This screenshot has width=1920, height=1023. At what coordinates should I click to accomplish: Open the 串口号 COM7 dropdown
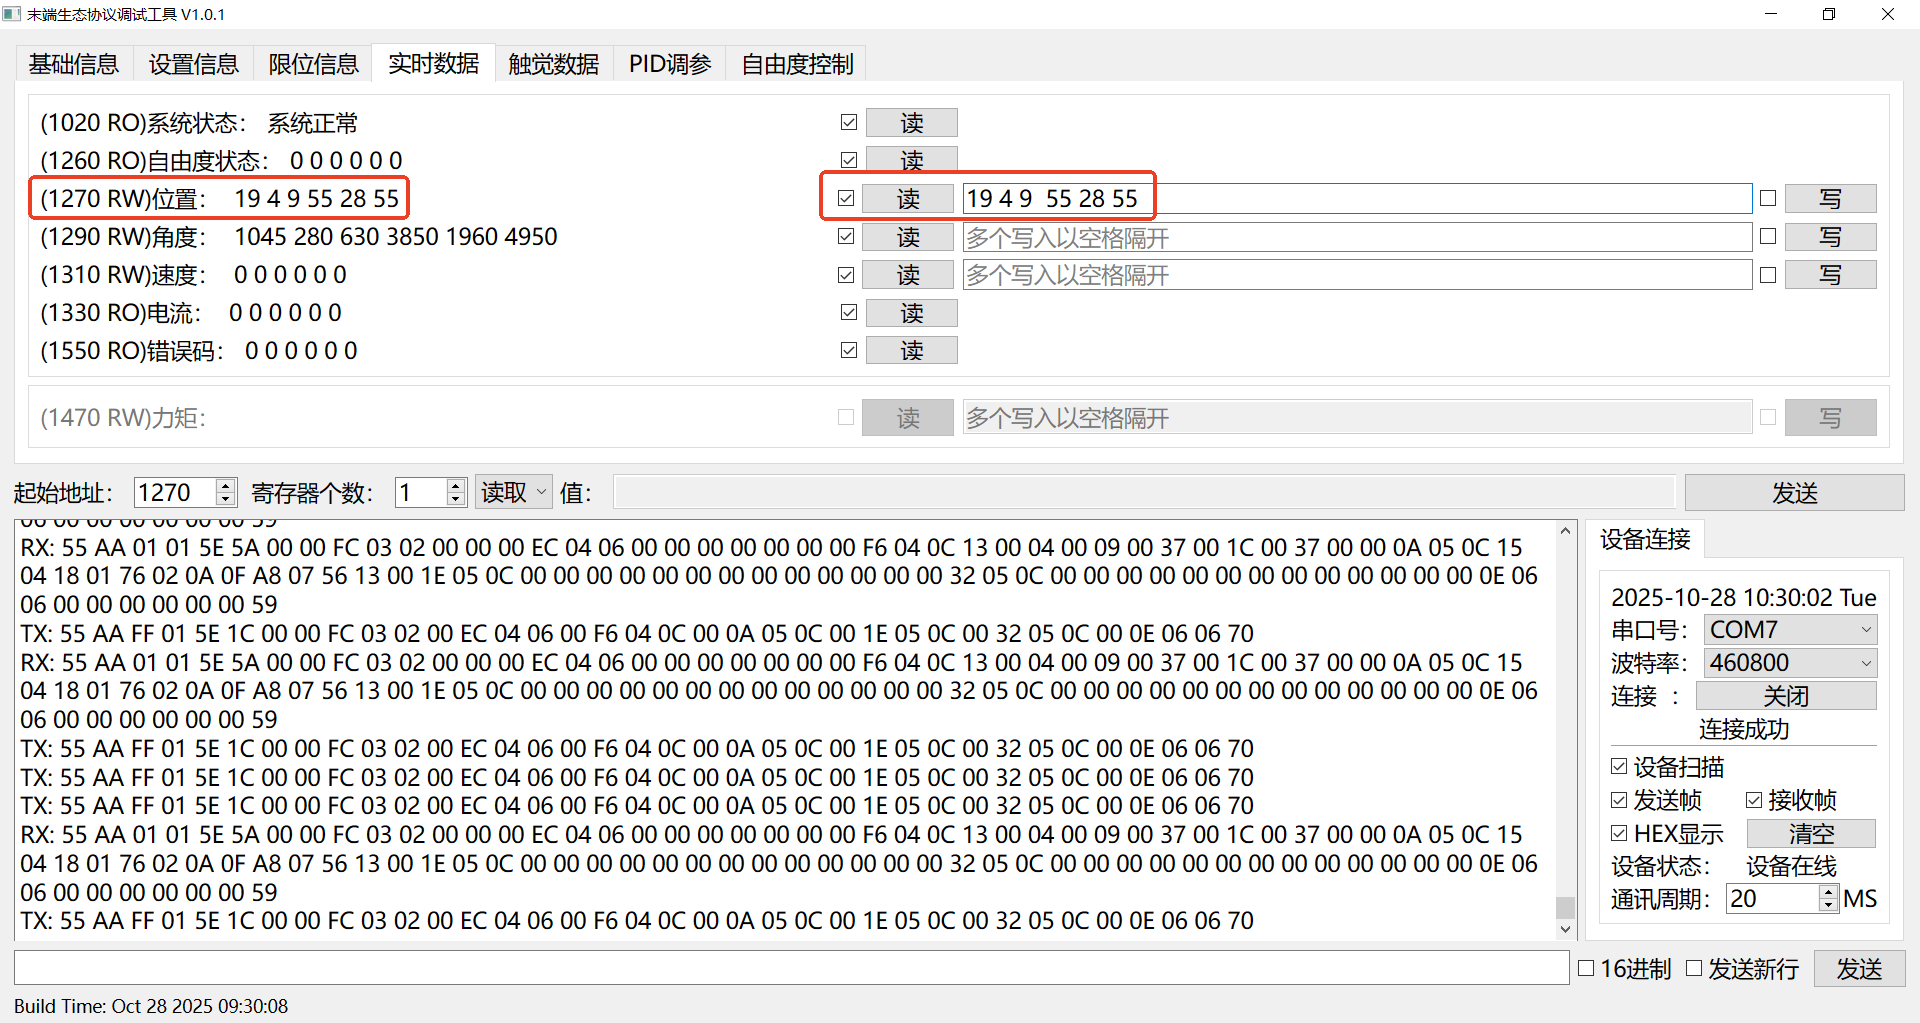coord(1790,630)
